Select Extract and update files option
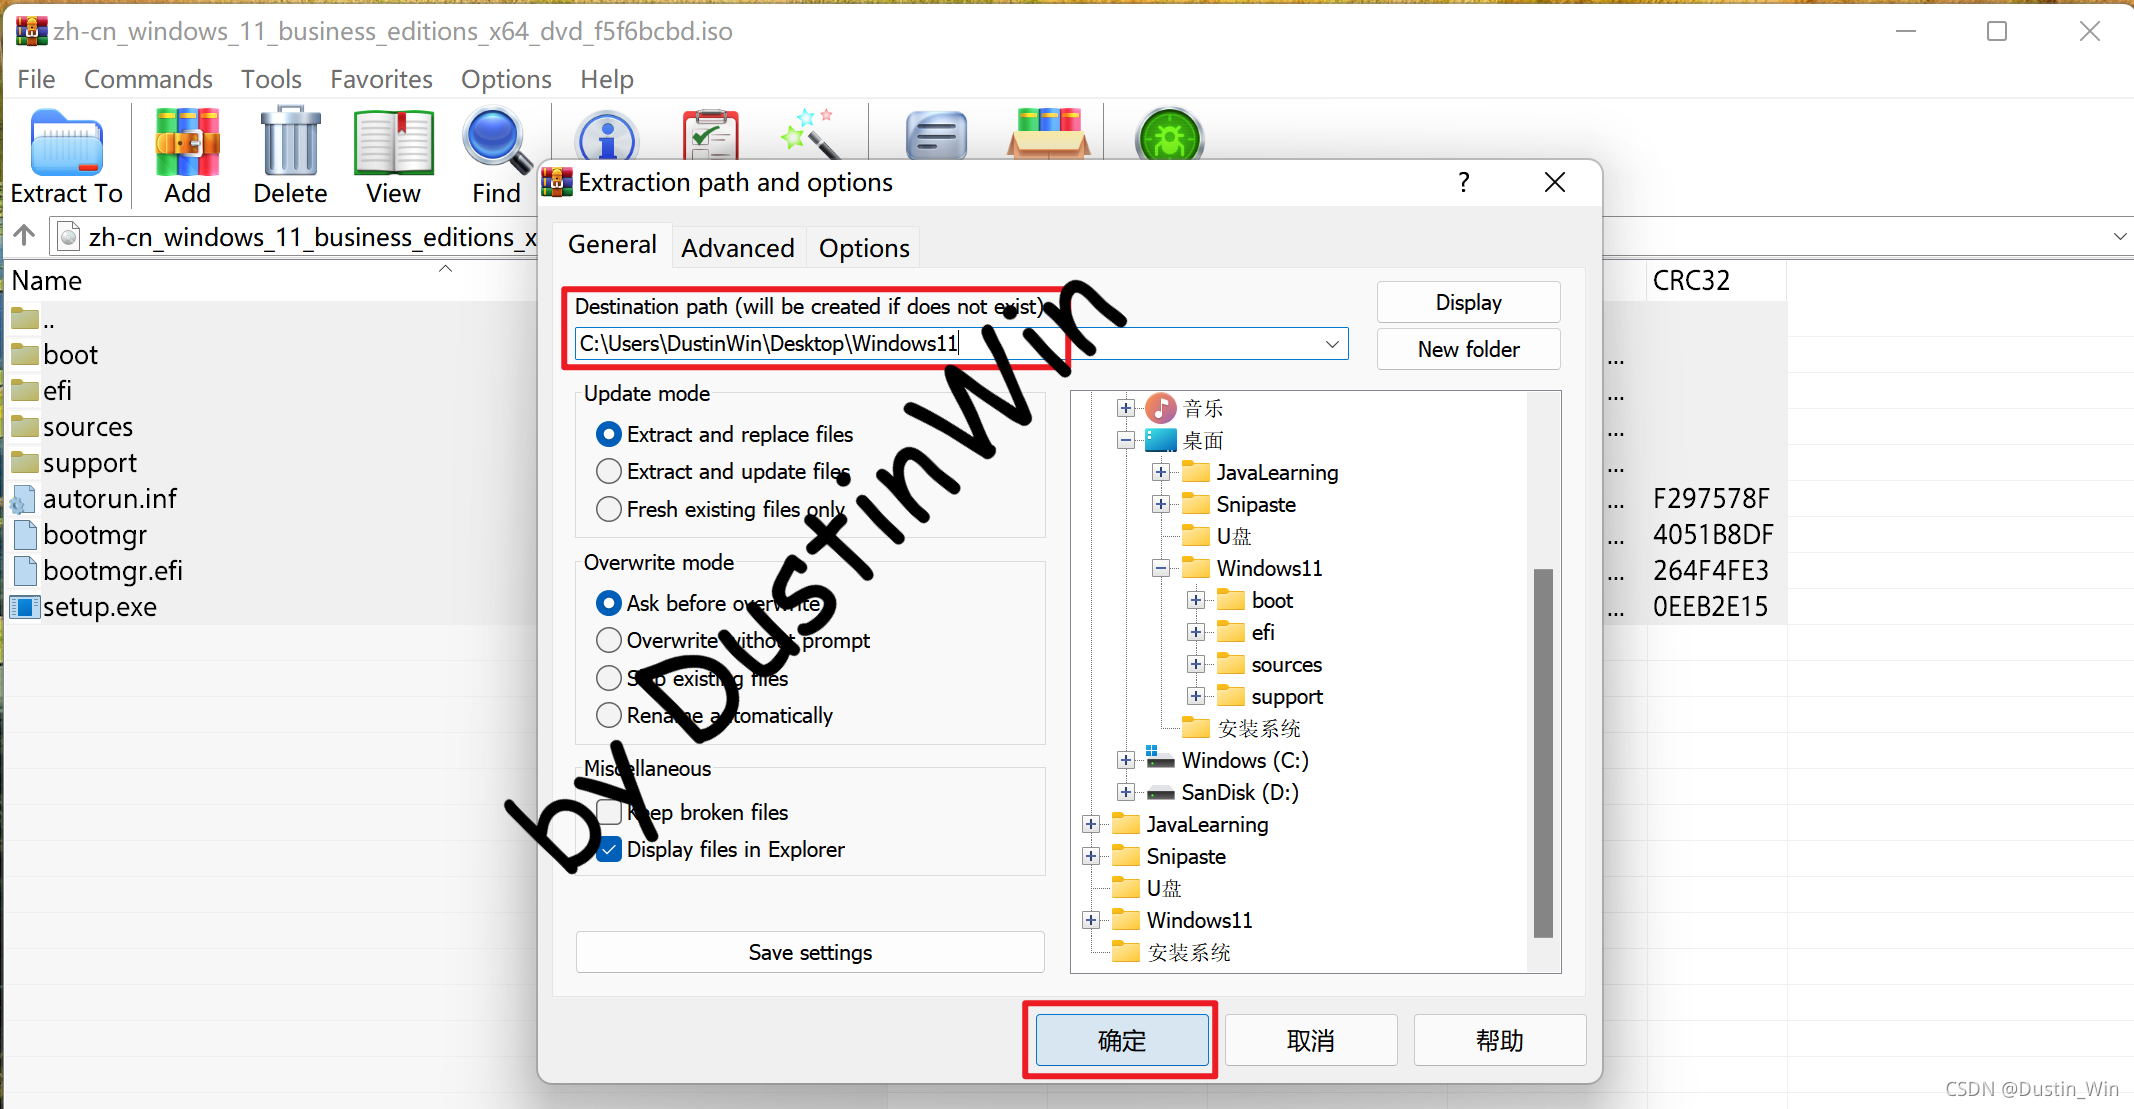2134x1109 pixels. tap(609, 471)
